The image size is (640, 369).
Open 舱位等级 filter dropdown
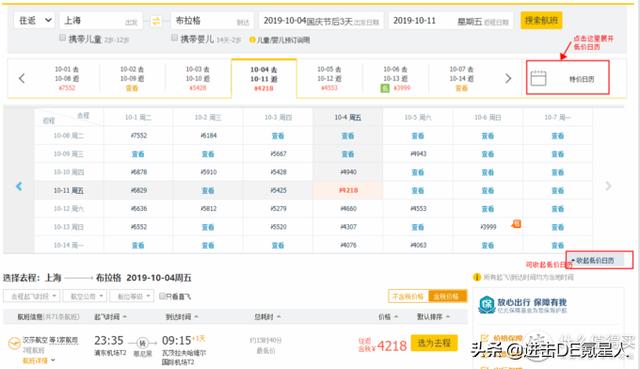coord(132,296)
